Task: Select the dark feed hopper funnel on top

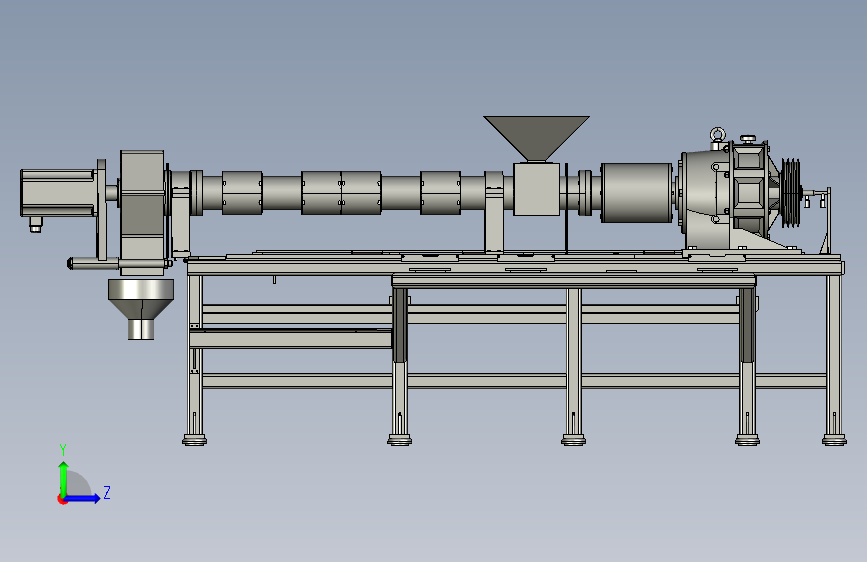Action: (536, 139)
